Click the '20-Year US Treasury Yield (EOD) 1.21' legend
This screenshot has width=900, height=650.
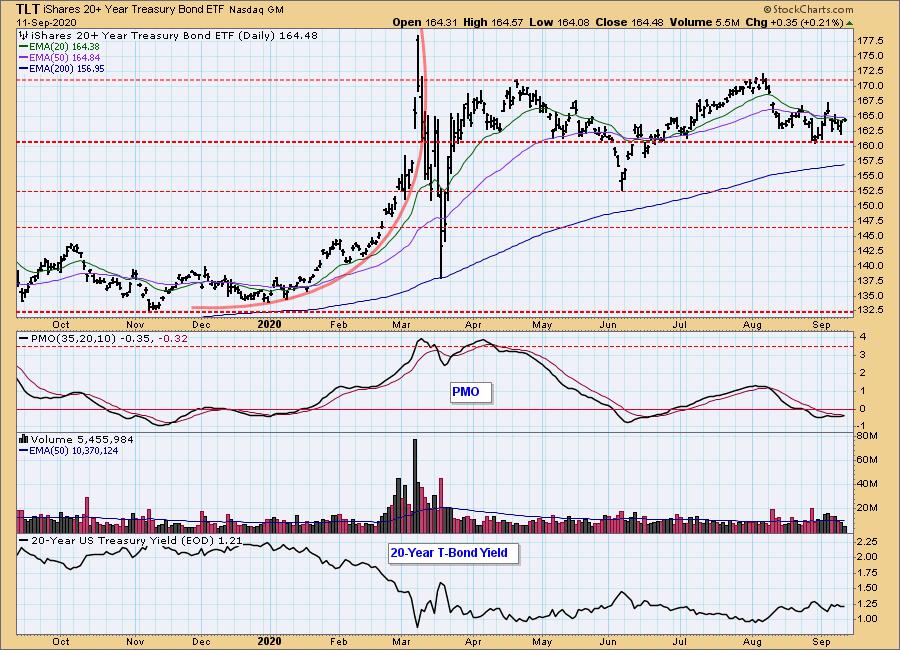tap(130, 541)
